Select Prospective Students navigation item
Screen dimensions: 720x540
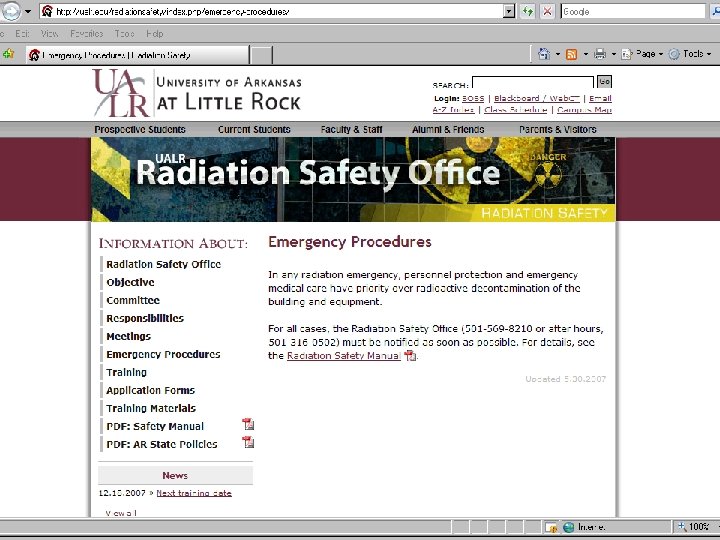140,129
